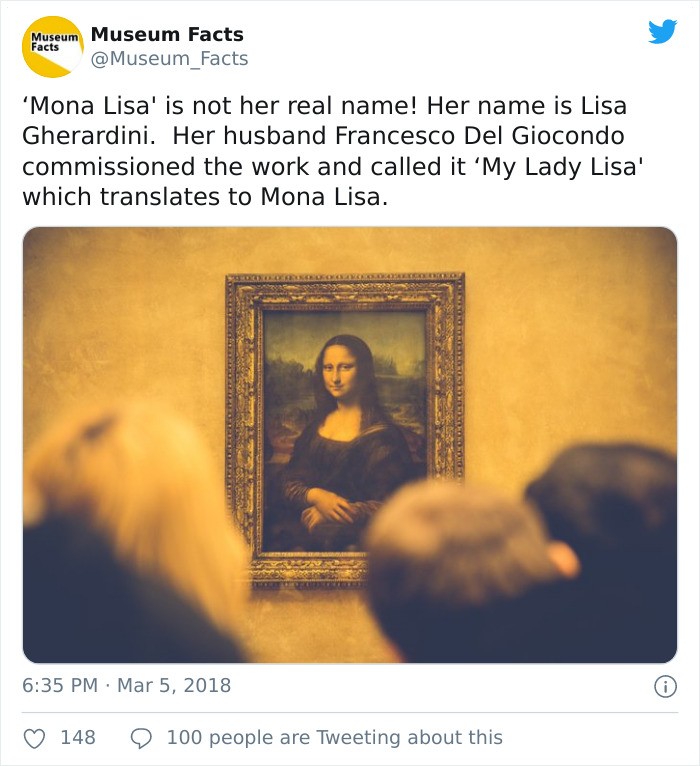Like the tweet with the heart icon
700x766 pixels.
pyautogui.click(x=35, y=738)
